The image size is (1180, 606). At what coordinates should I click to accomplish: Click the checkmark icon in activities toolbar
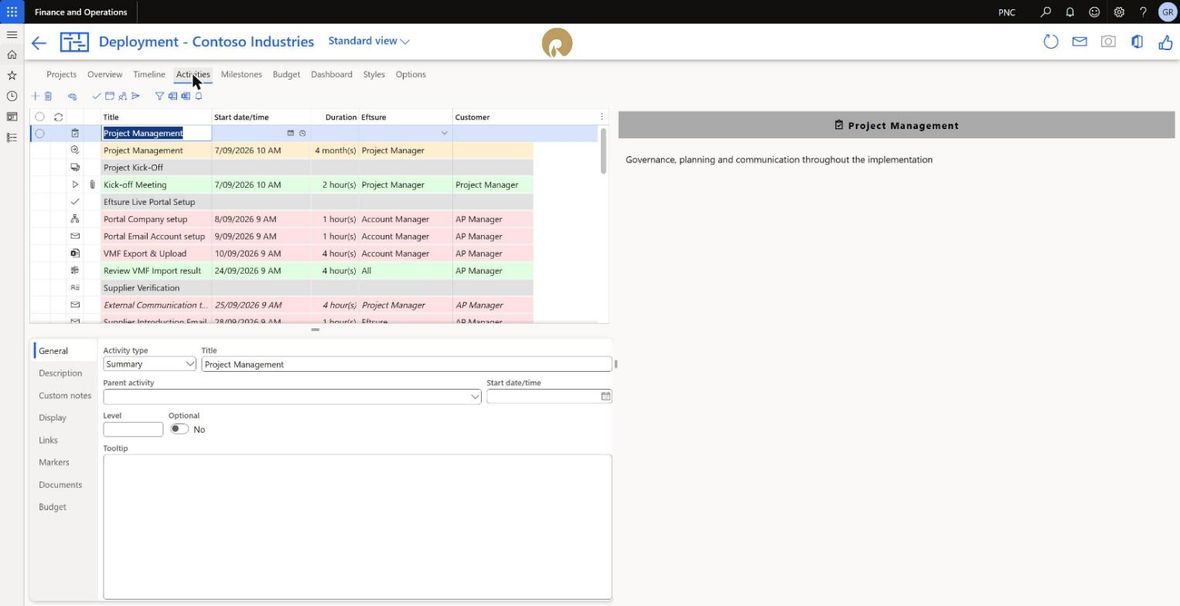point(96,96)
